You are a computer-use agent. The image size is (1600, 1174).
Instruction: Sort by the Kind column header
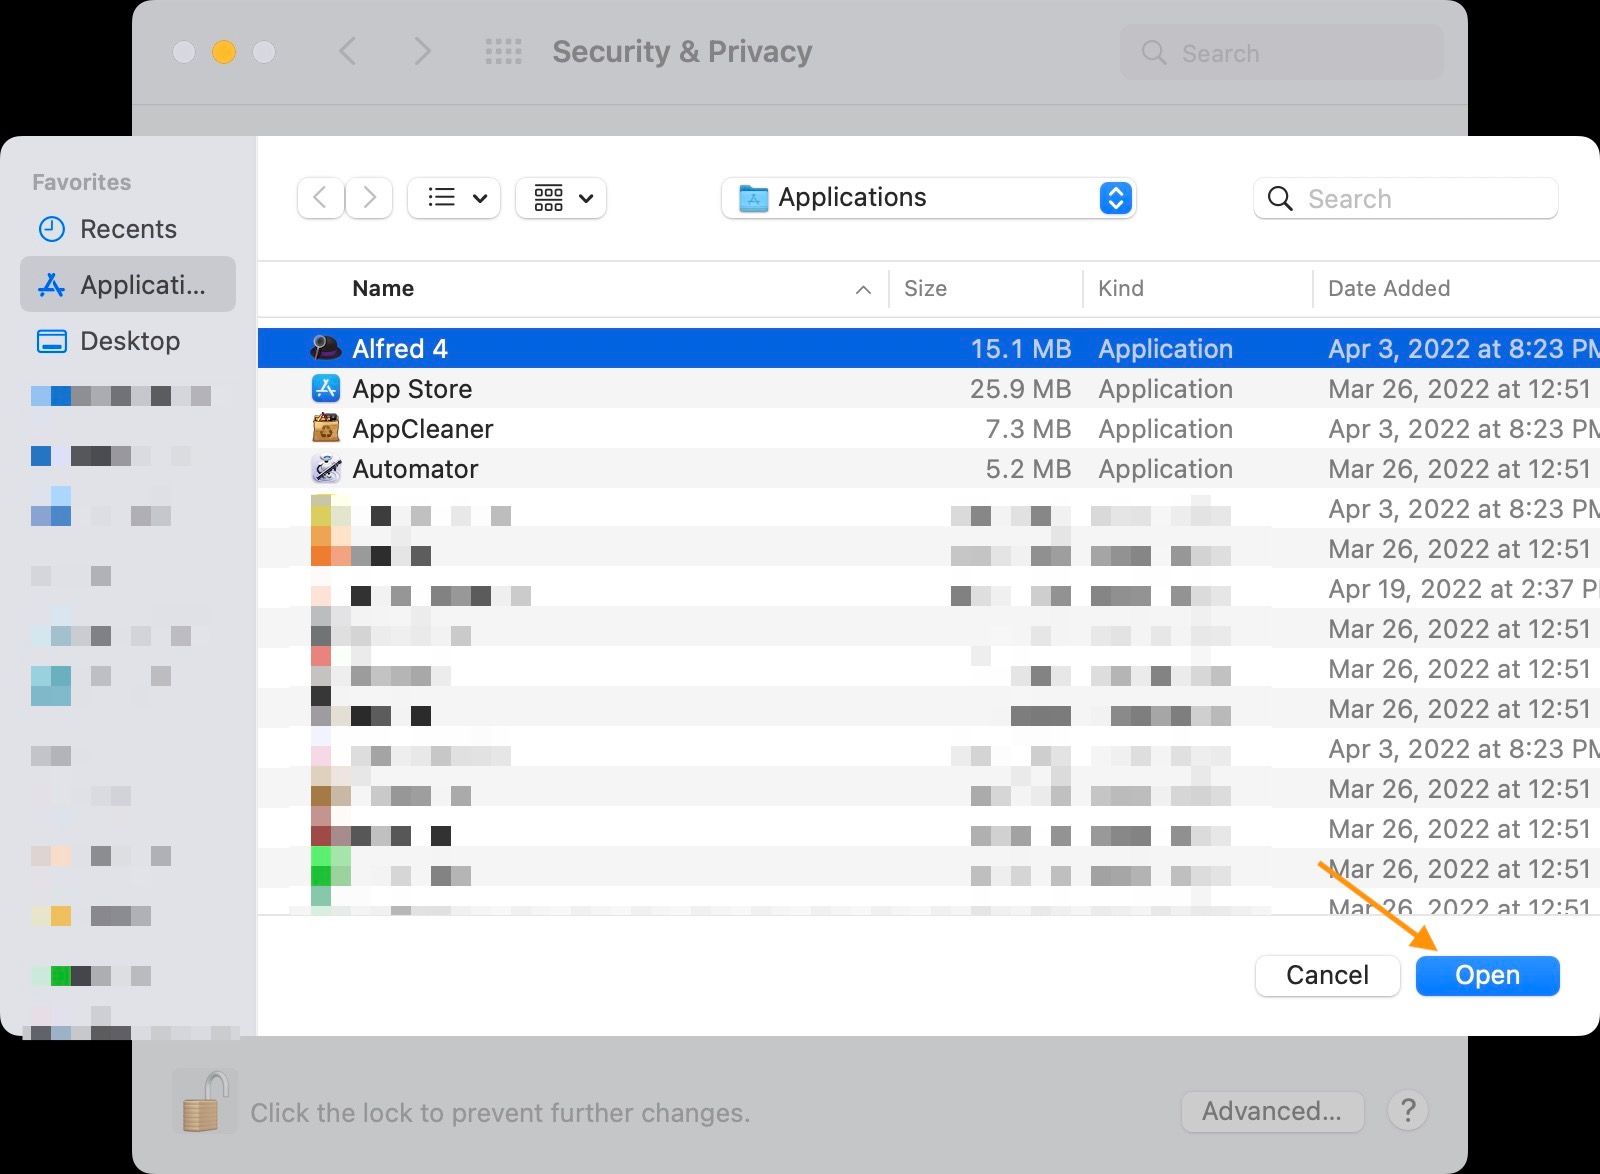1120,288
